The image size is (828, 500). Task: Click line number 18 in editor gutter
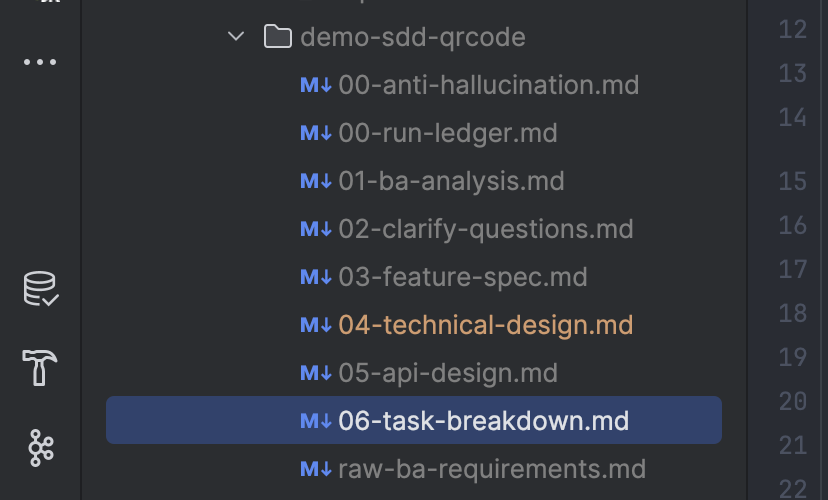click(x=792, y=313)
